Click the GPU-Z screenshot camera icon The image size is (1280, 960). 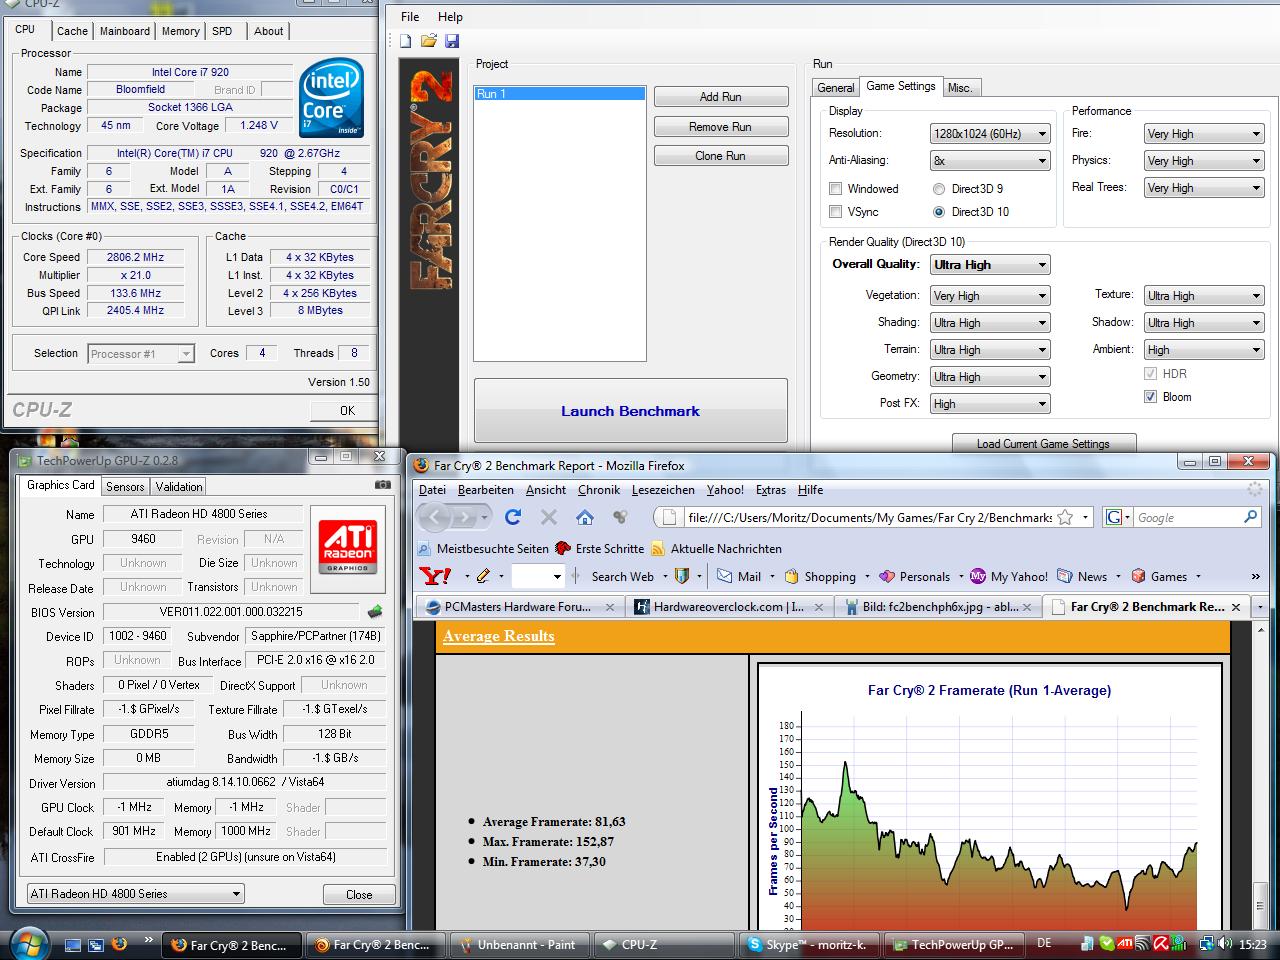382,485
